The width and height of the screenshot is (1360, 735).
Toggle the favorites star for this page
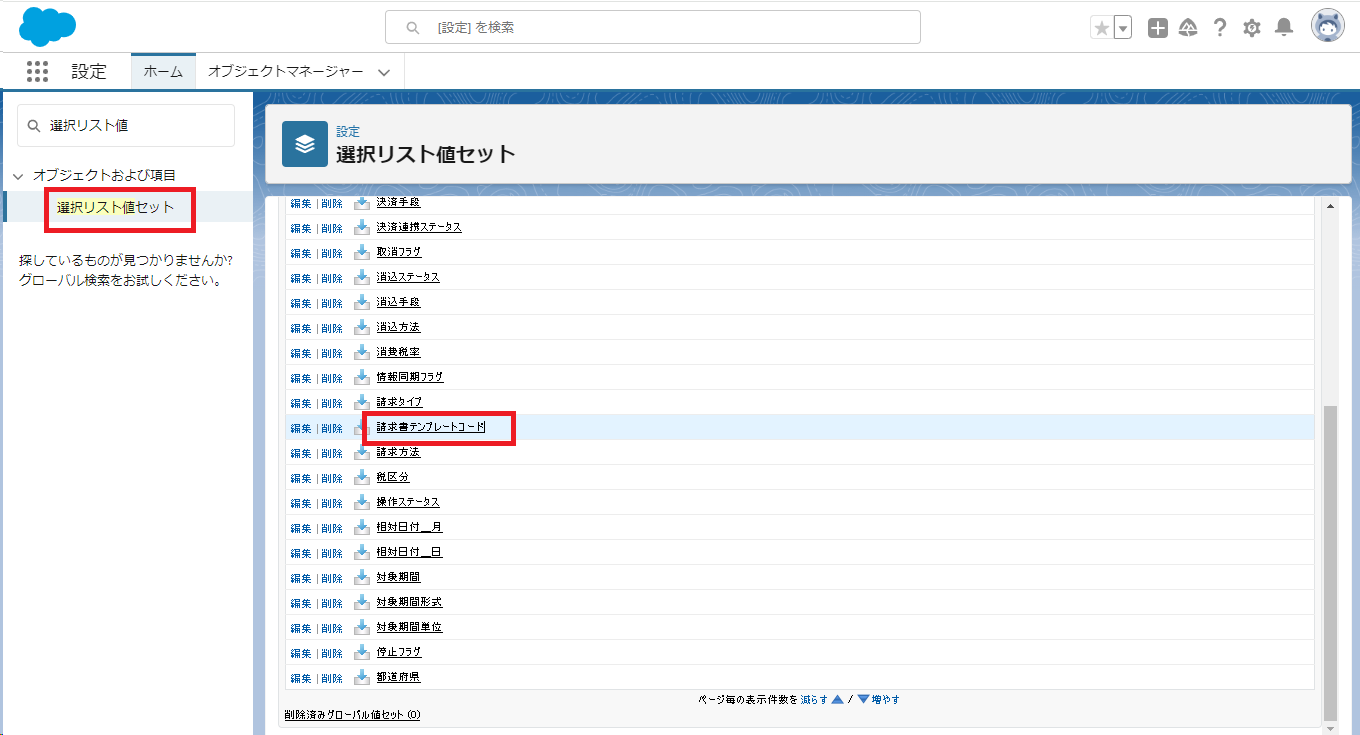(1102, 28)
